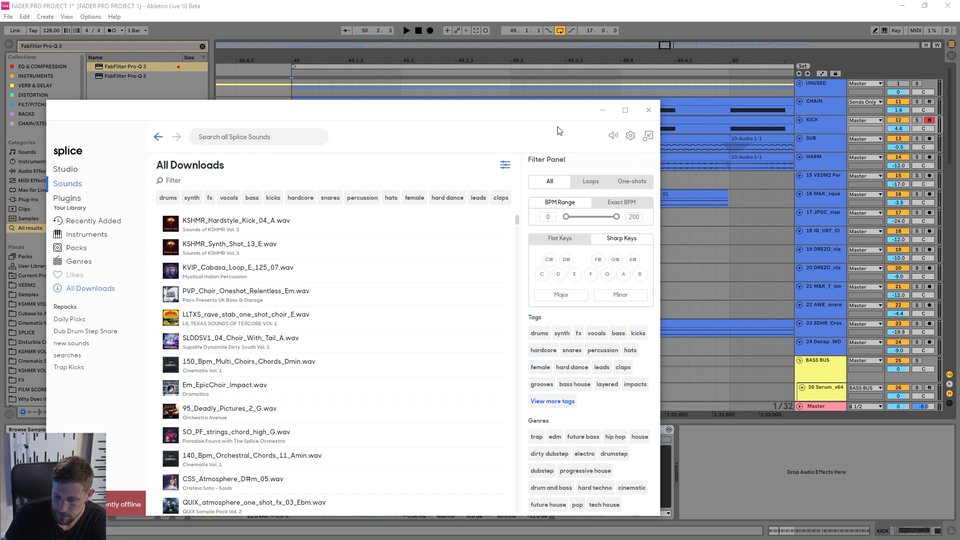Open Sounds in Splice sidebar
Image resolution: width=960 pixels, height=540 pixels.
point(67,184)
